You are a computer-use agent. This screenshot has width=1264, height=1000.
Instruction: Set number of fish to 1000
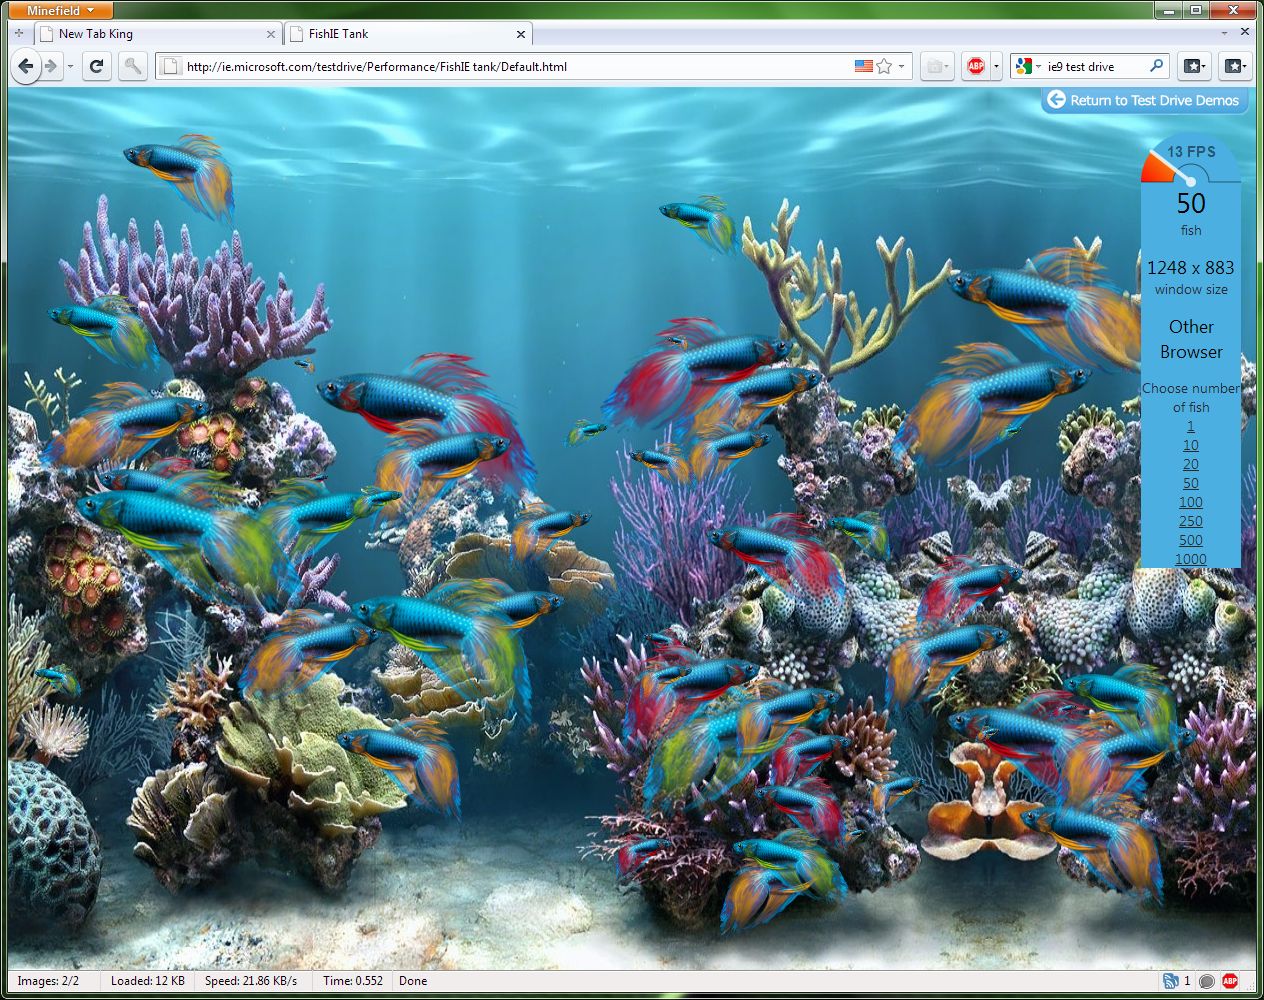pyautogui.click(x=1190, y=559)
